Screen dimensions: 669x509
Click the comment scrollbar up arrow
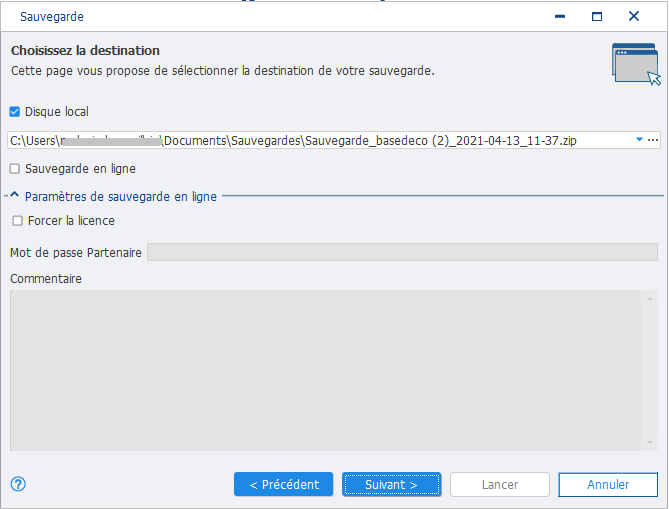click(x=650, y=299)
